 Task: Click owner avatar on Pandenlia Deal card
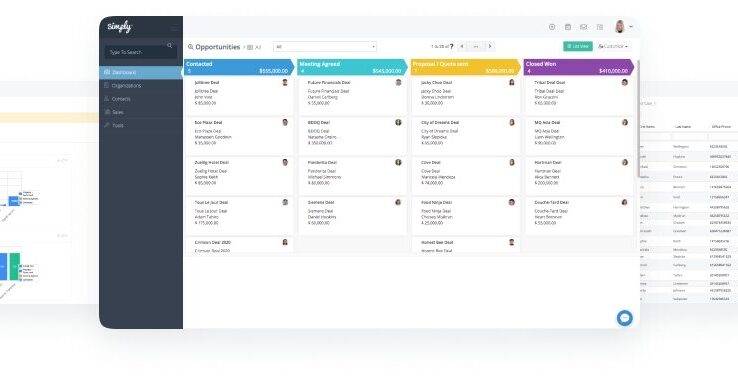click(398, 162)
